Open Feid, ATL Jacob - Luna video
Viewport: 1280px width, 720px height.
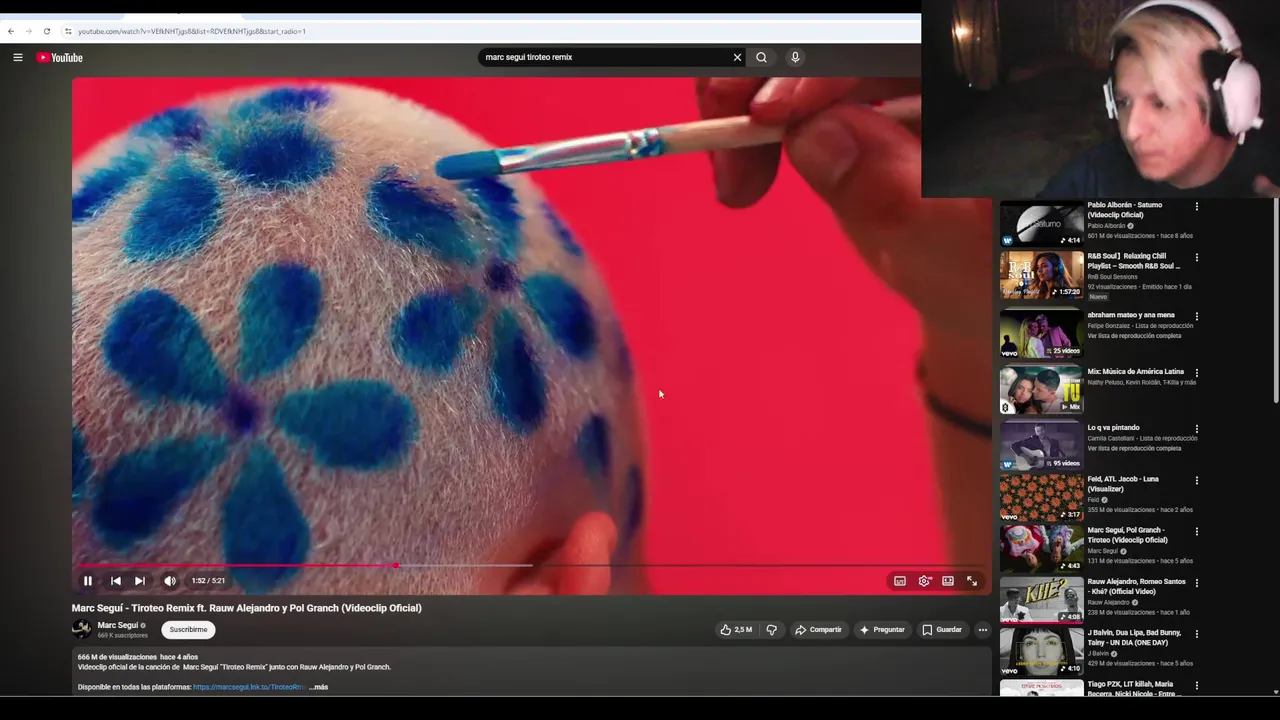1041,497
